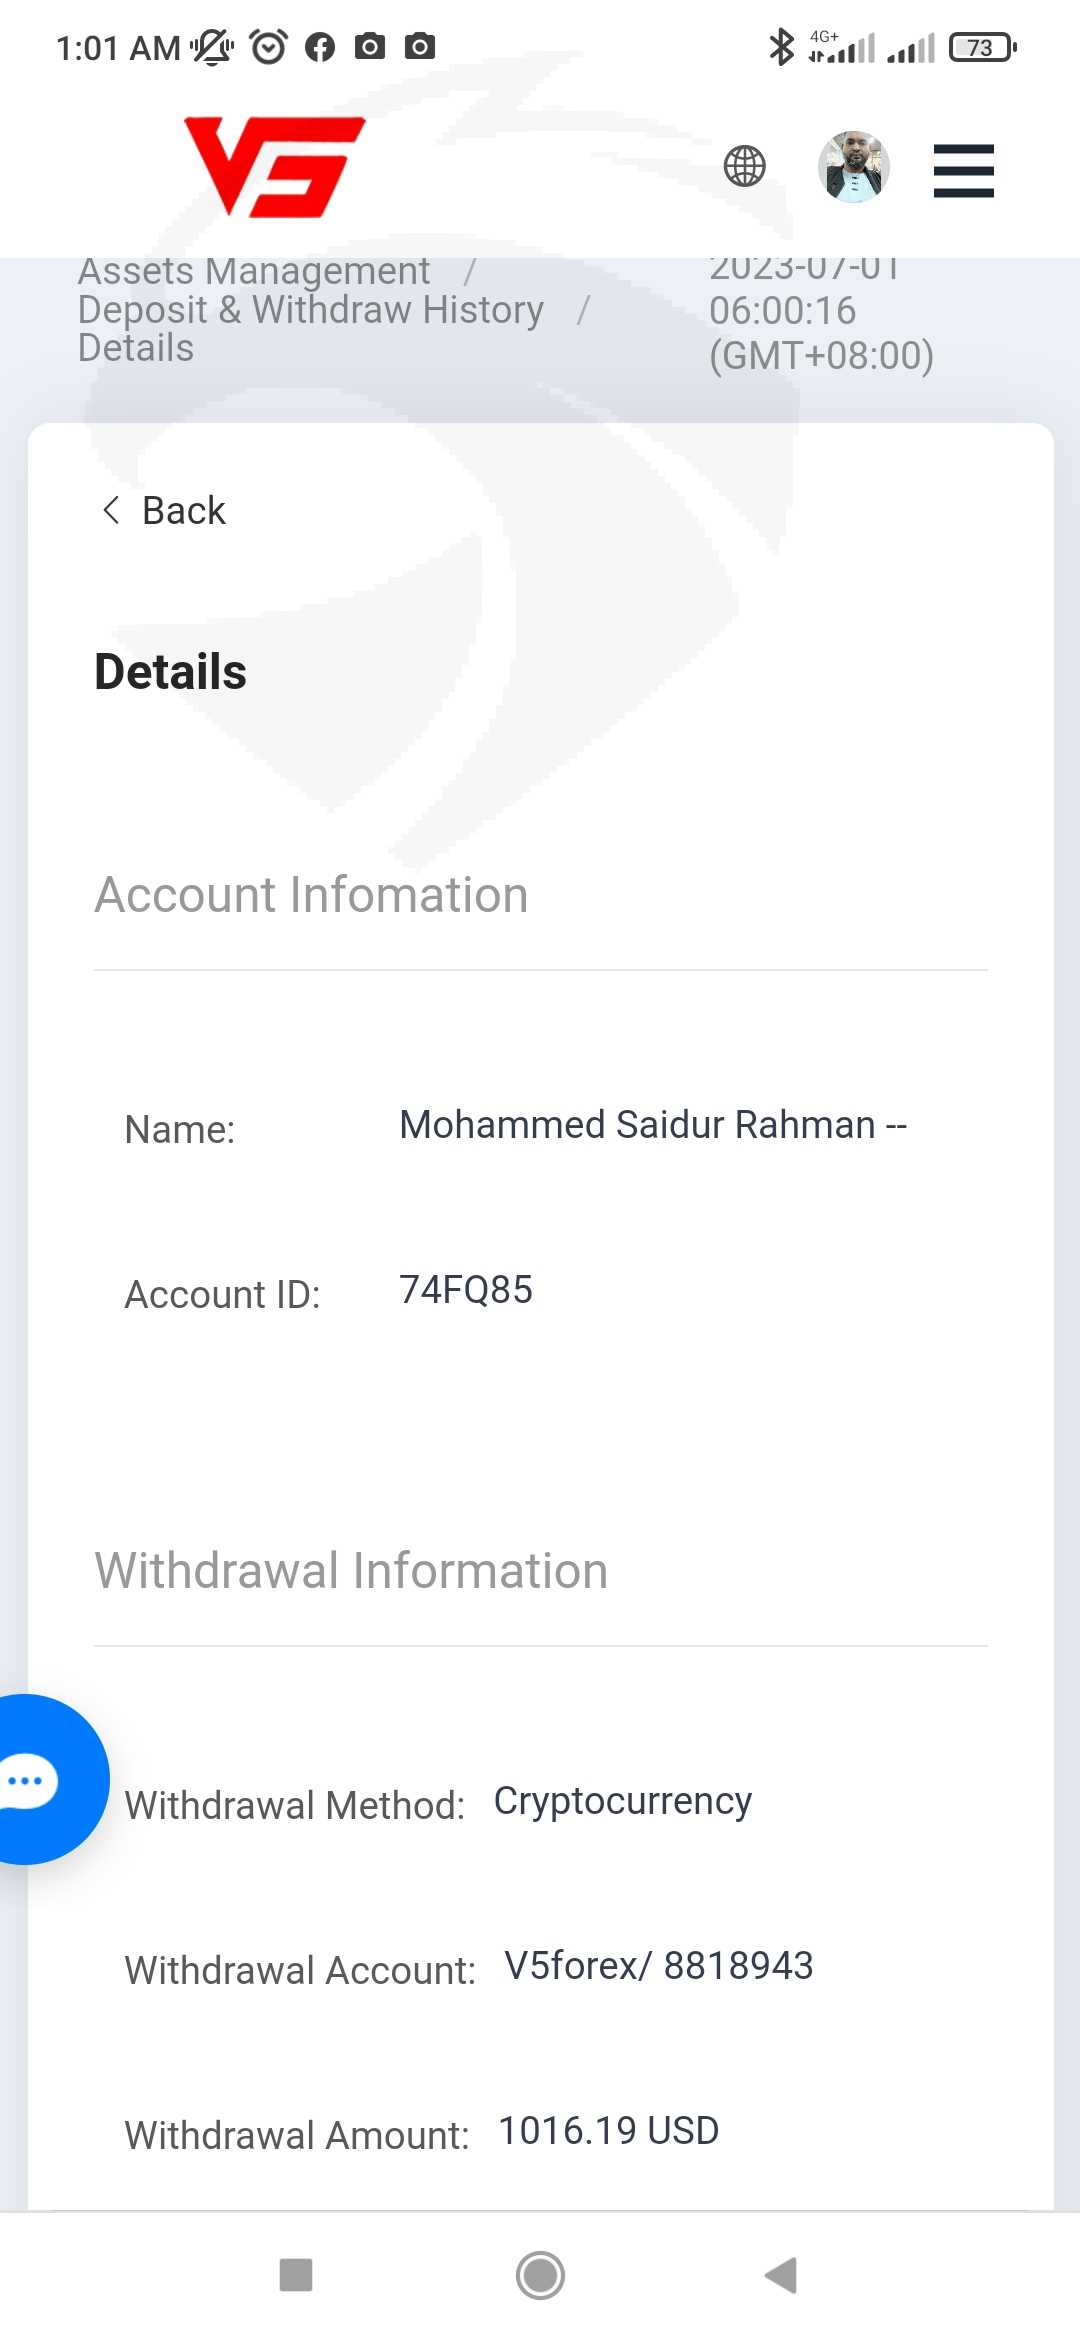Tap the battery indicator in status bar
This screenshot has height=2340, width=1080.
click(982, 47)
